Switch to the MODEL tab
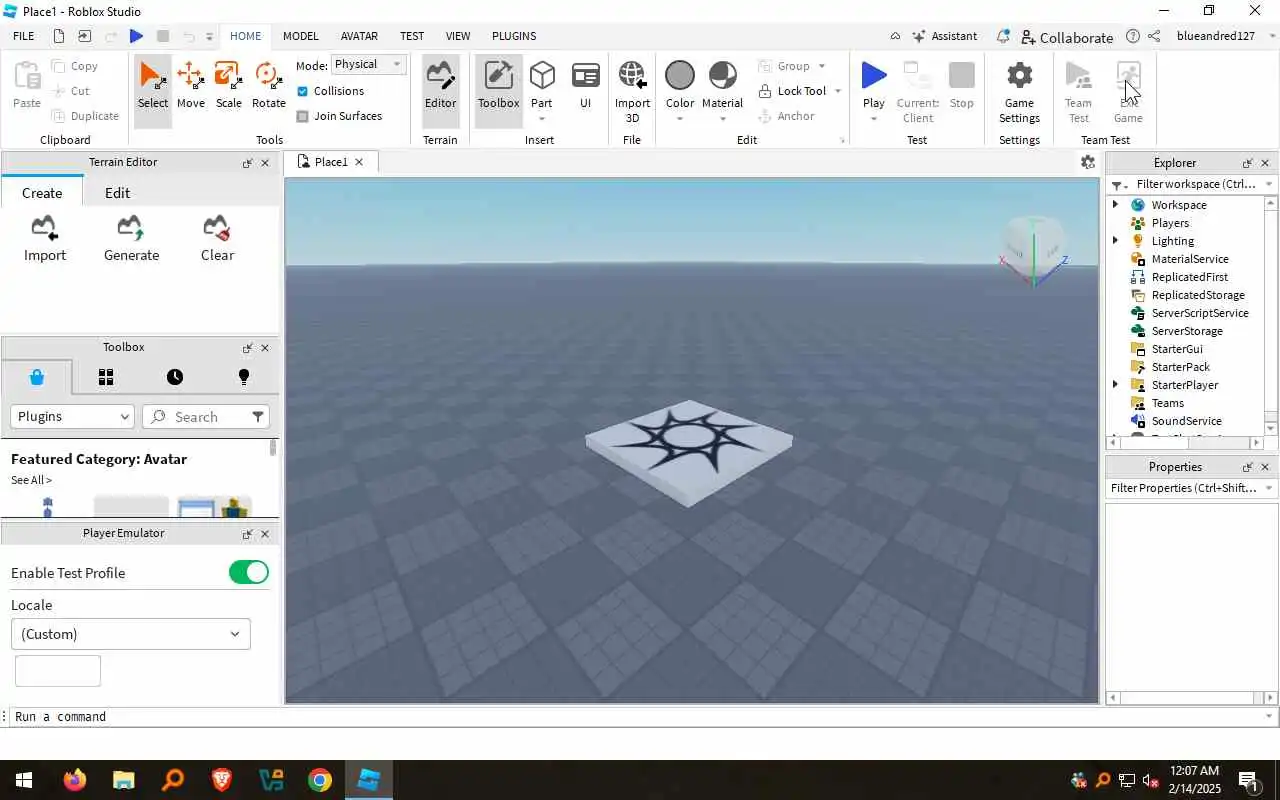The width and height of the screenshot is (1280, 800). (x=300, y=36)
